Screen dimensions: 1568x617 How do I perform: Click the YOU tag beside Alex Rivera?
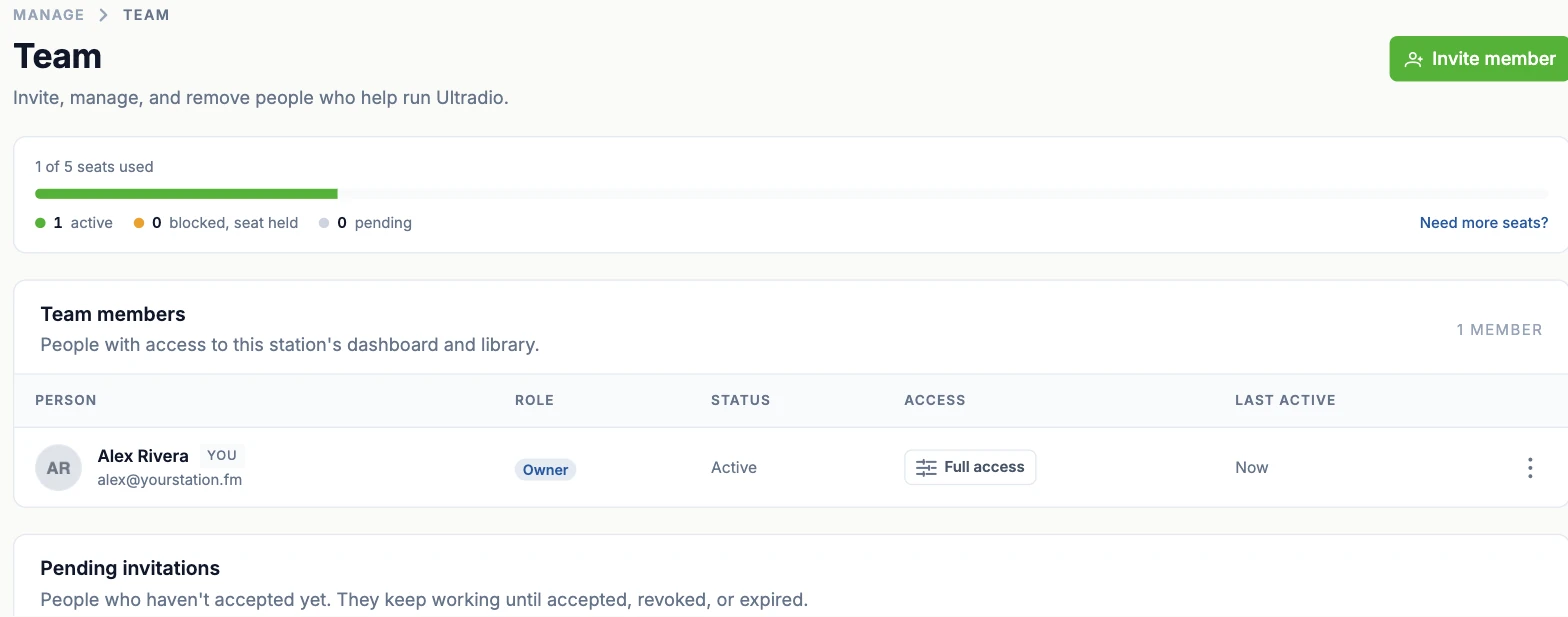[x=222, y=455]
